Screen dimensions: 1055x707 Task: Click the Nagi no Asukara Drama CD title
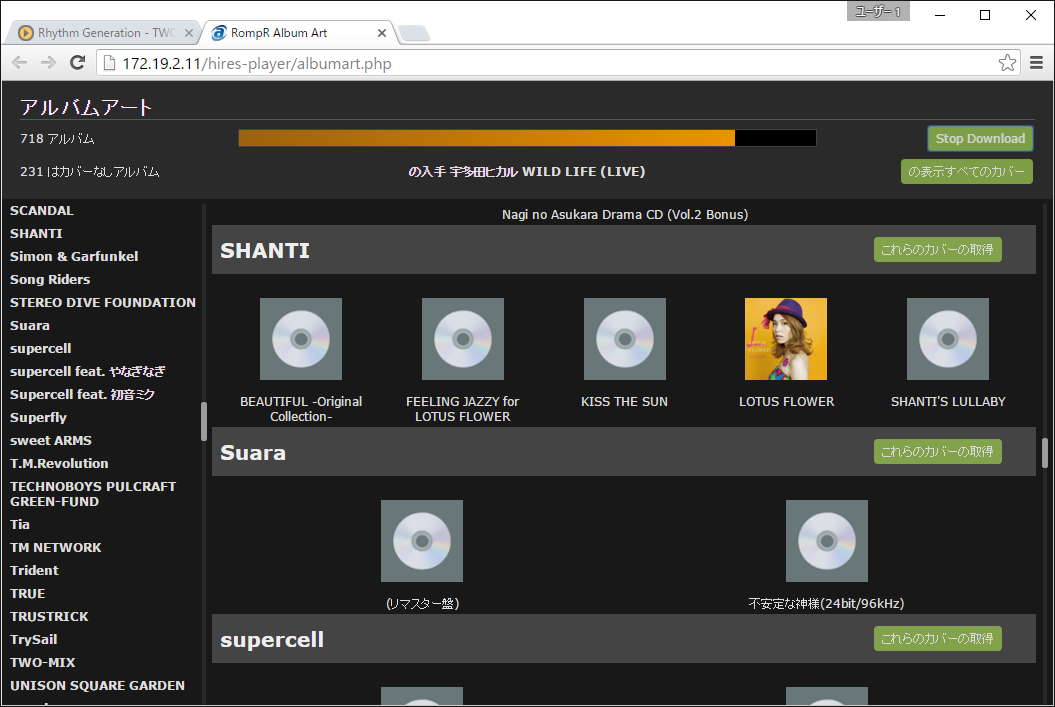(624, 215)
